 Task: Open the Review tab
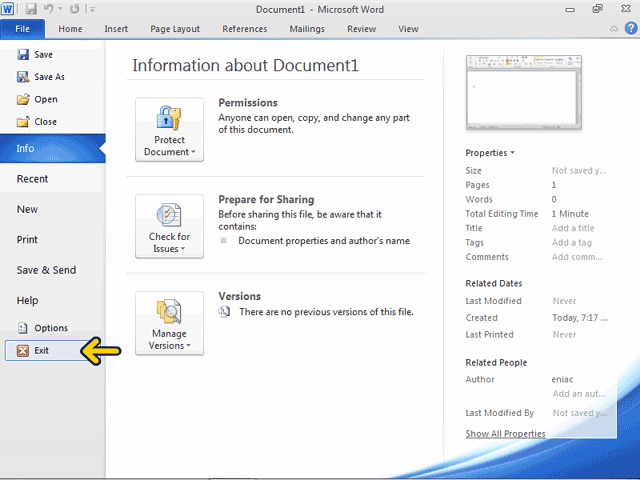[362, 29]
